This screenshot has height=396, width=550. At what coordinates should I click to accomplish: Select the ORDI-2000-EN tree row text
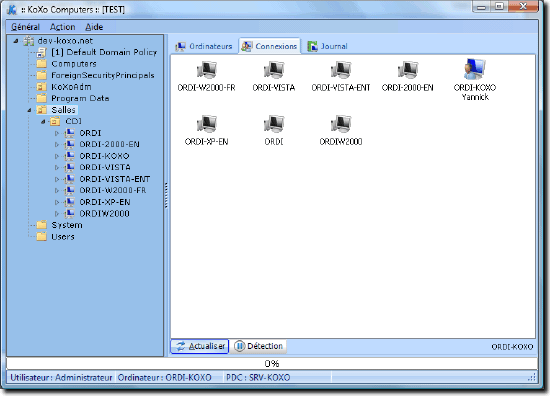(109, 144)
